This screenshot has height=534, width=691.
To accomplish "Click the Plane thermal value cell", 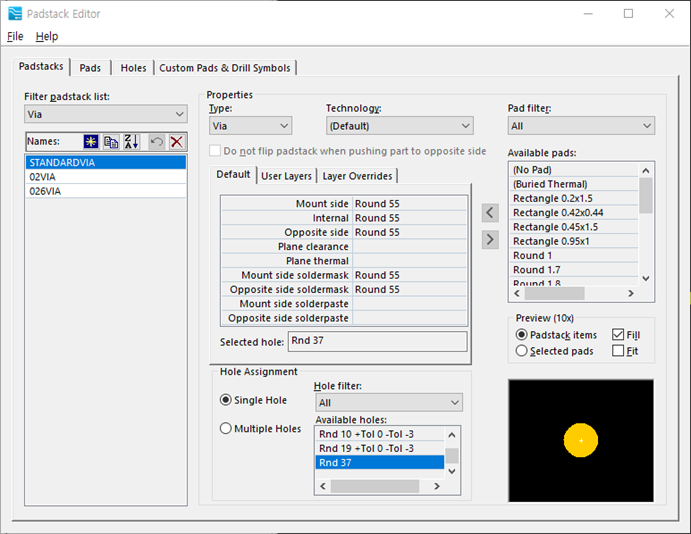I will [x=409, y=261].
